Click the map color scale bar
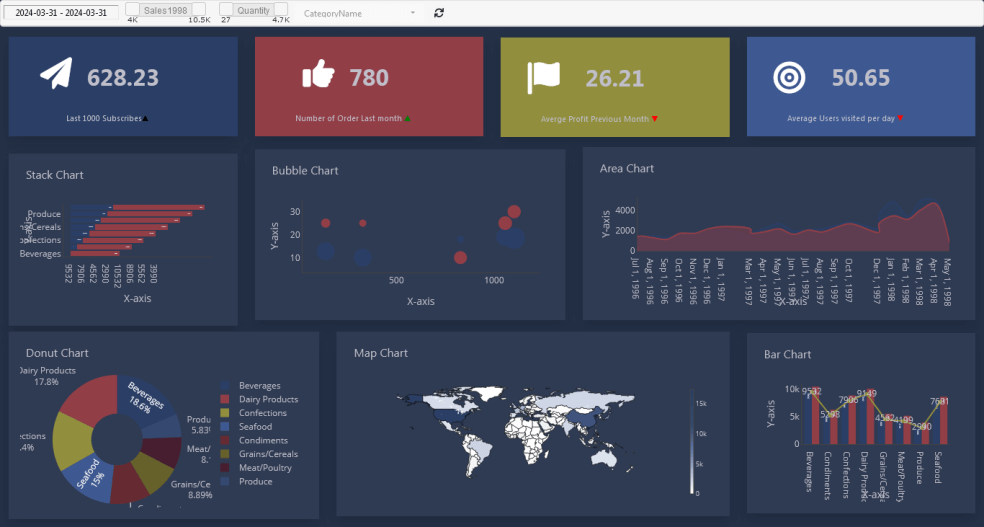The image size is (984, 527). click(x=692, y=441)
